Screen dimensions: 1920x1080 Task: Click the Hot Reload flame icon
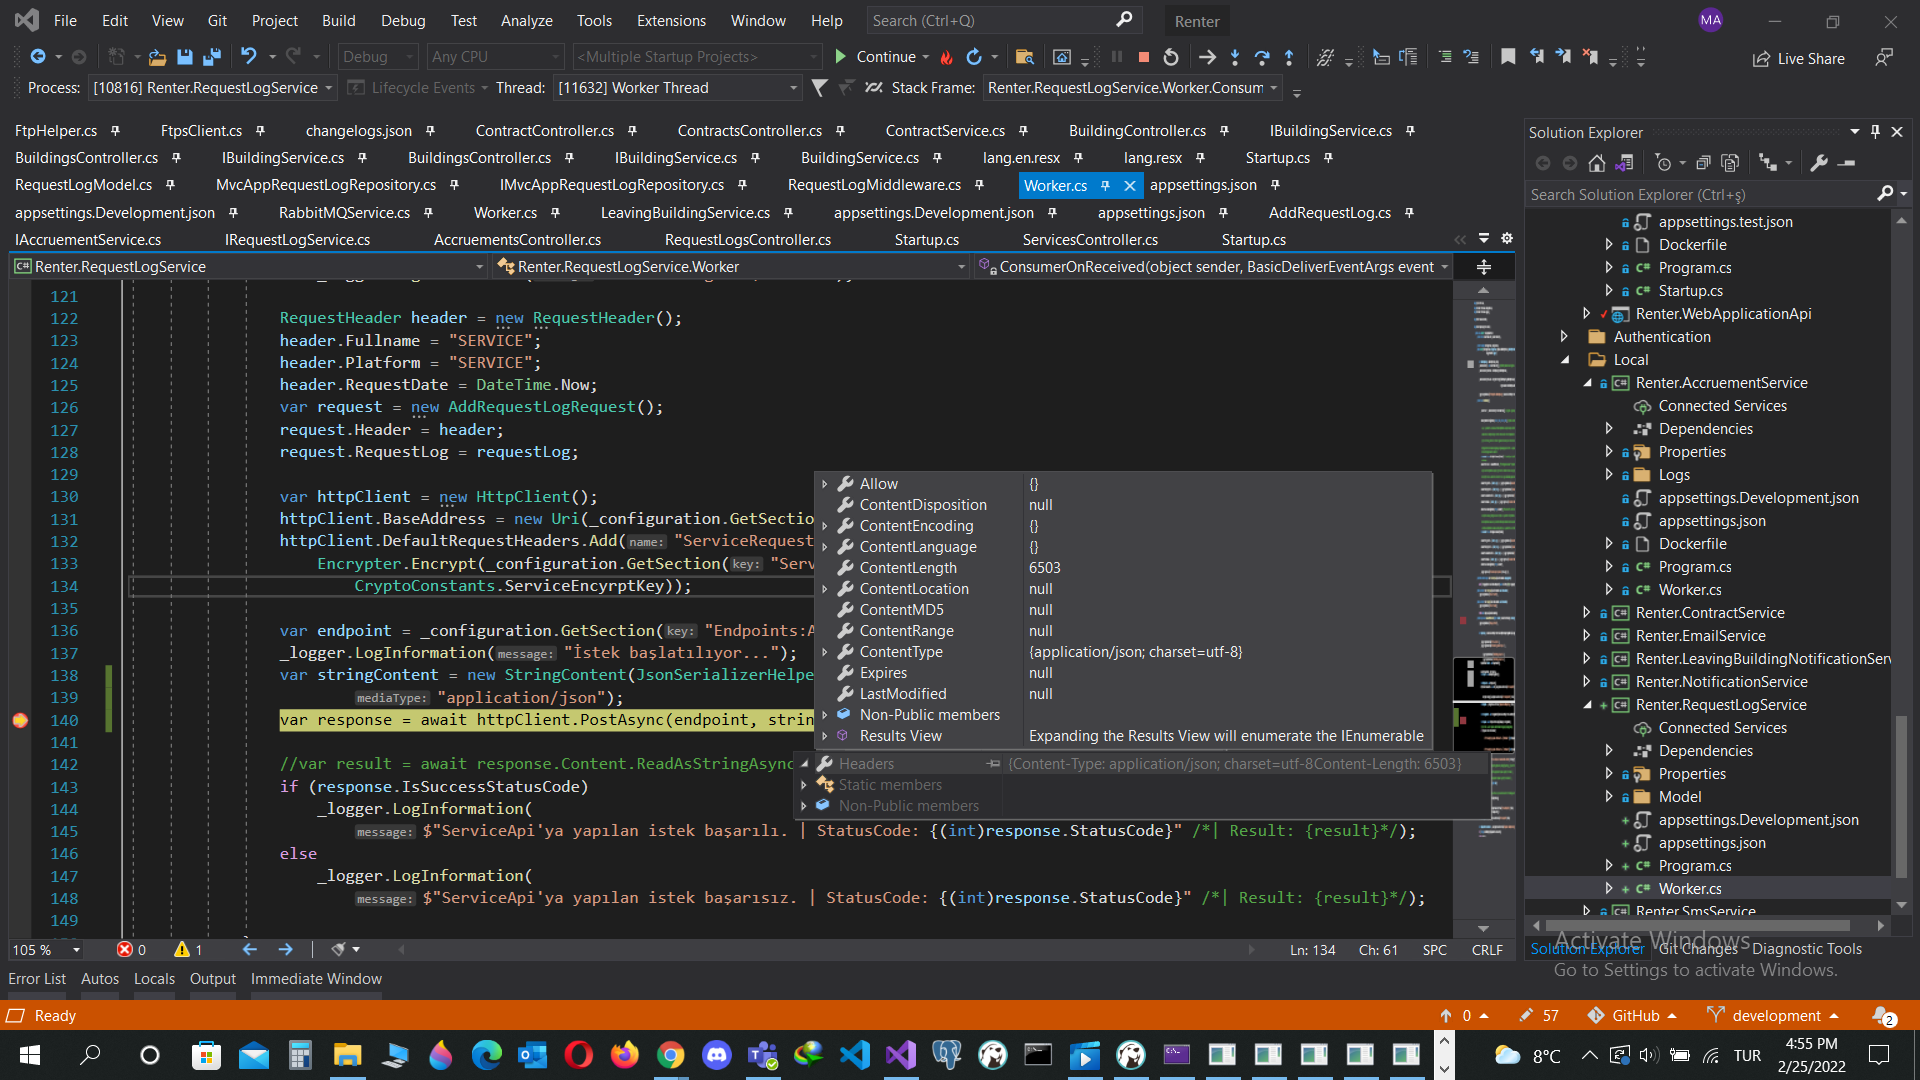(x=946, y=57)
